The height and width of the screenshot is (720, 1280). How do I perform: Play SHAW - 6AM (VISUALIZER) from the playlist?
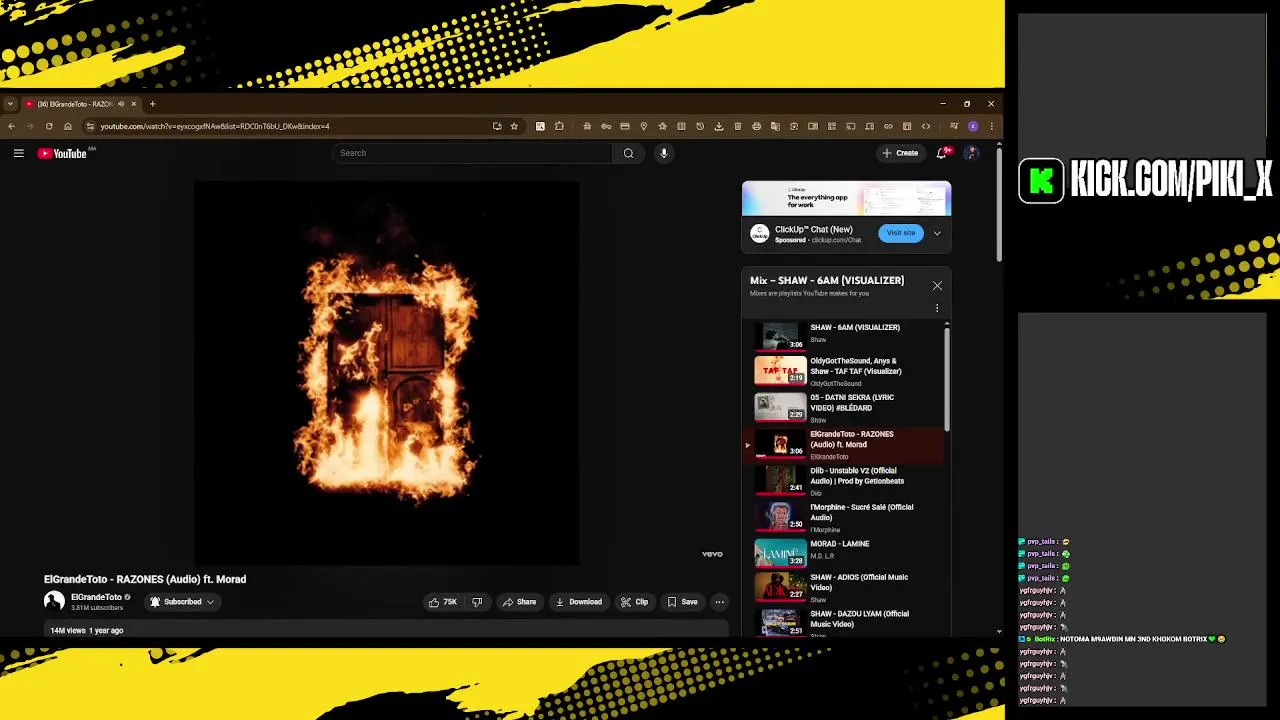pyautogui.click(x=845, y=334)
